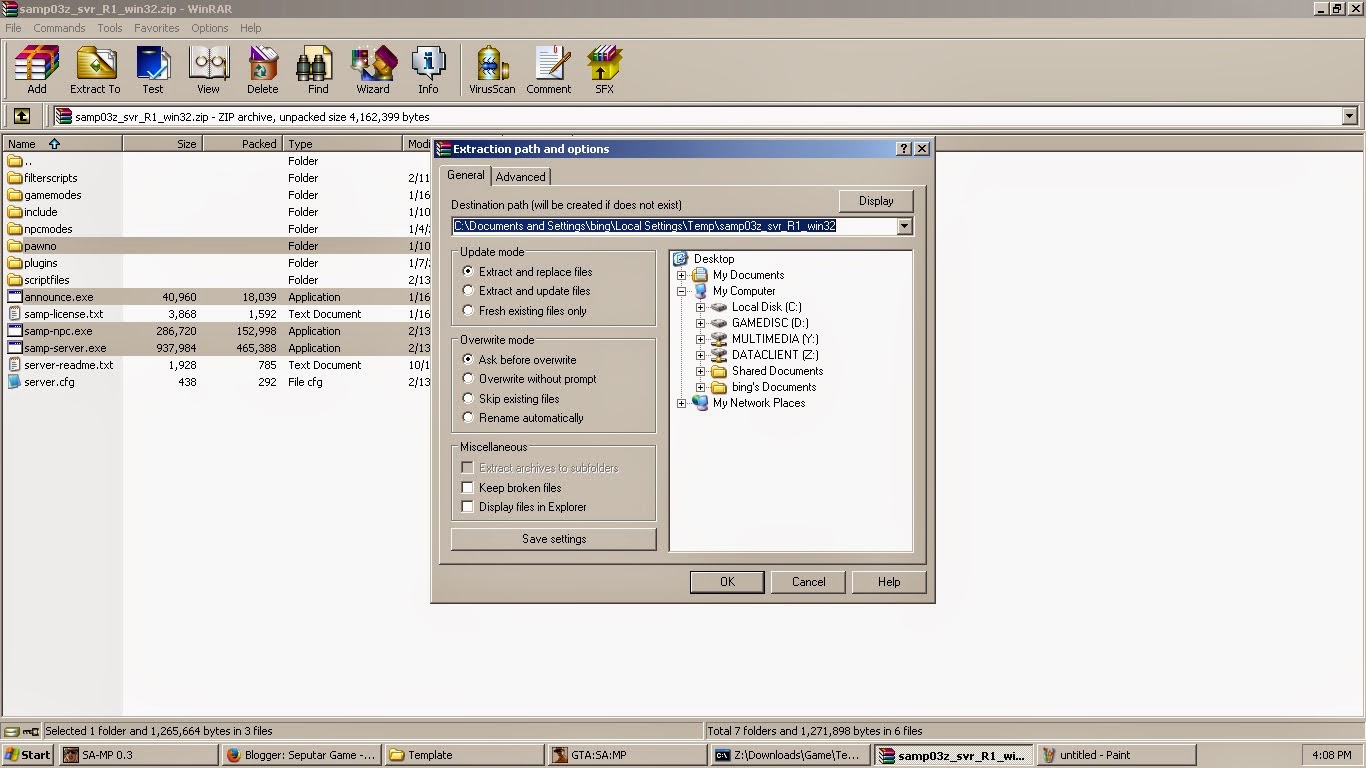The width and height of the screenshot is (1366, 768).
Task: Select Fresh existing files only option
Action: 468,311
